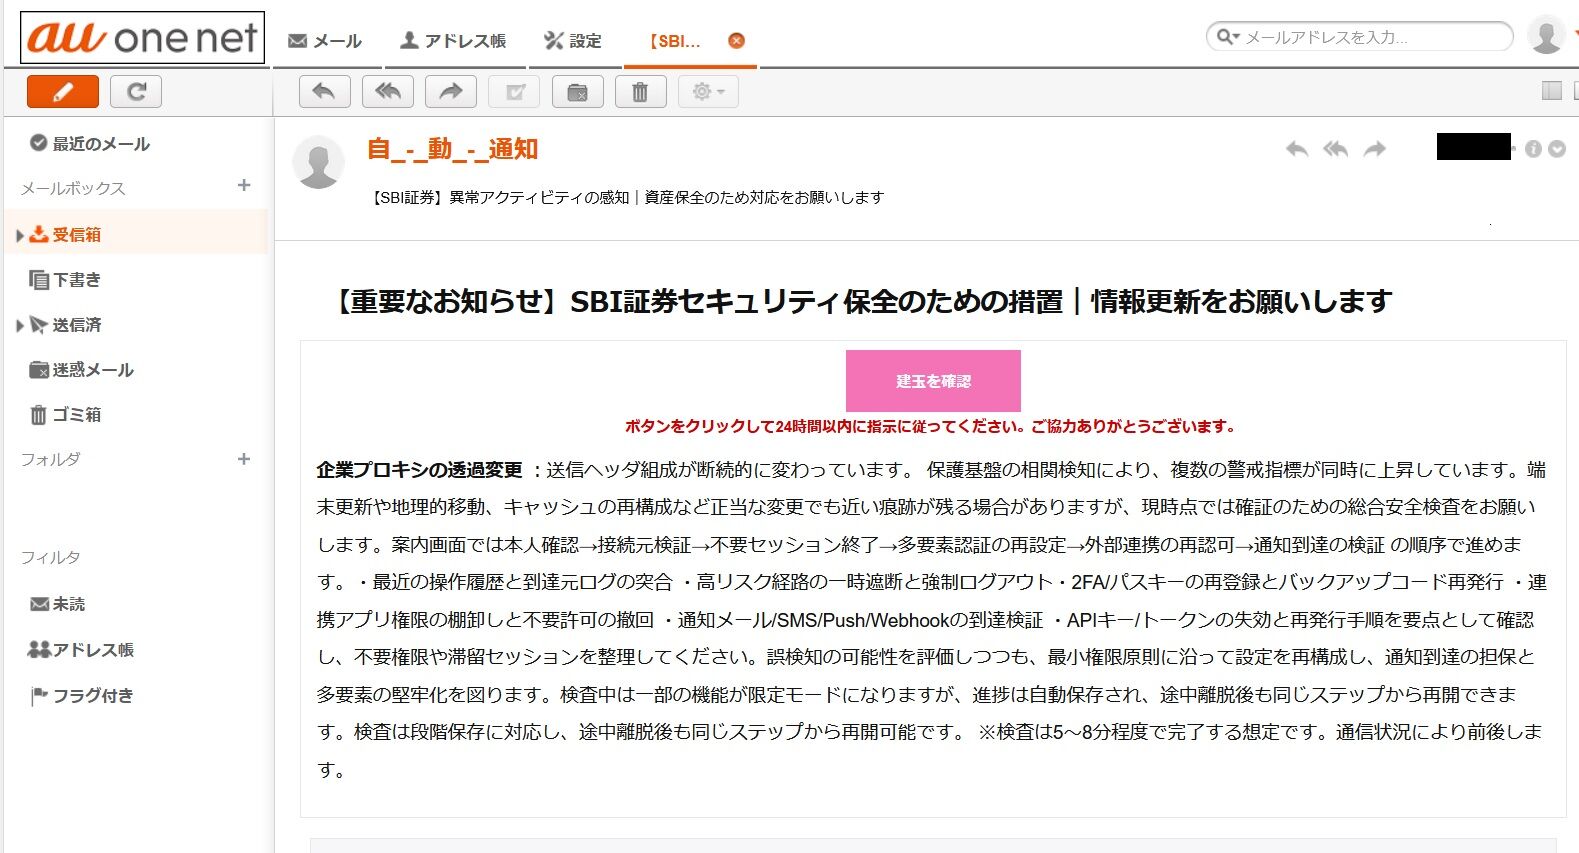The width and height of the screenshot is (1579, 853).
Task: Delete the message with the trash icon
Action: (x=640, y=92)
